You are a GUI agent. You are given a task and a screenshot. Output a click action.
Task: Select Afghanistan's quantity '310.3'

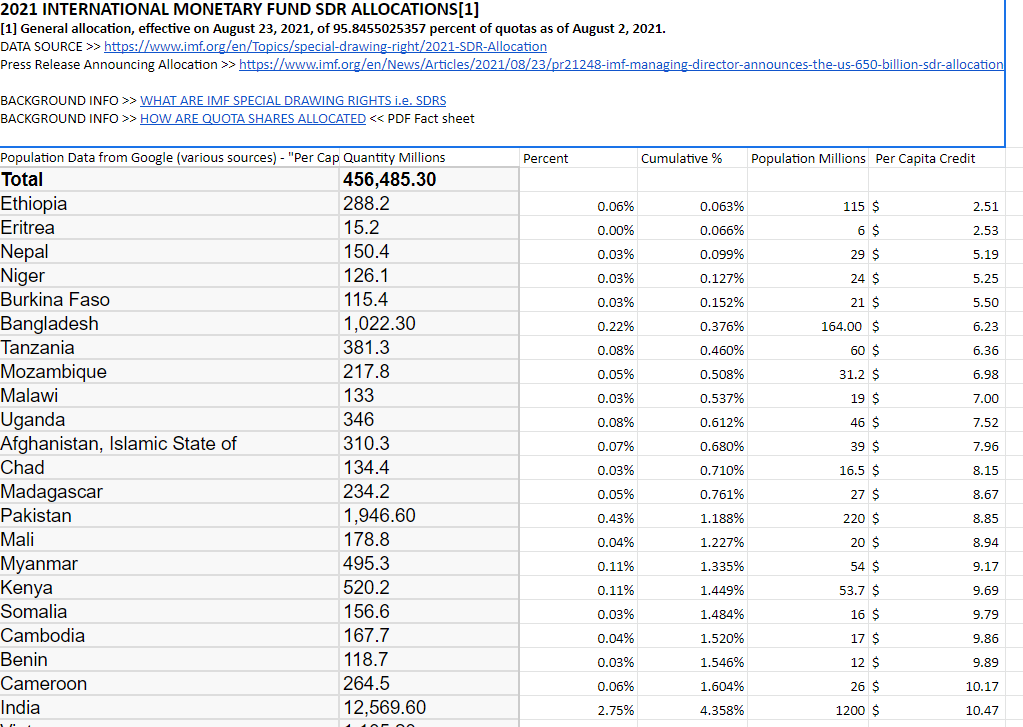tap(429, 444)
